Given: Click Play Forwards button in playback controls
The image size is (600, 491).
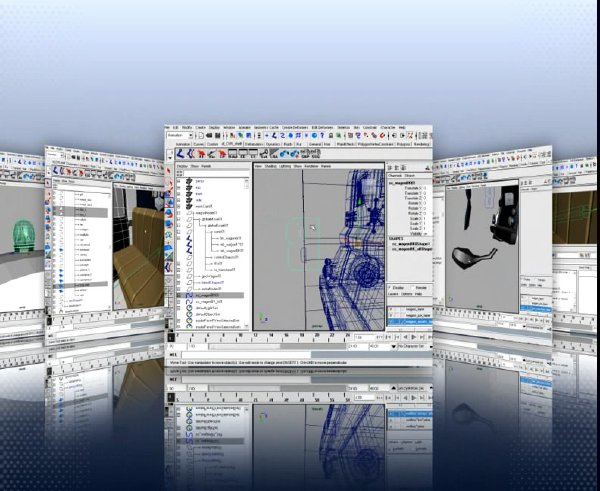Looking at the screenshot, I should point(414,337).
